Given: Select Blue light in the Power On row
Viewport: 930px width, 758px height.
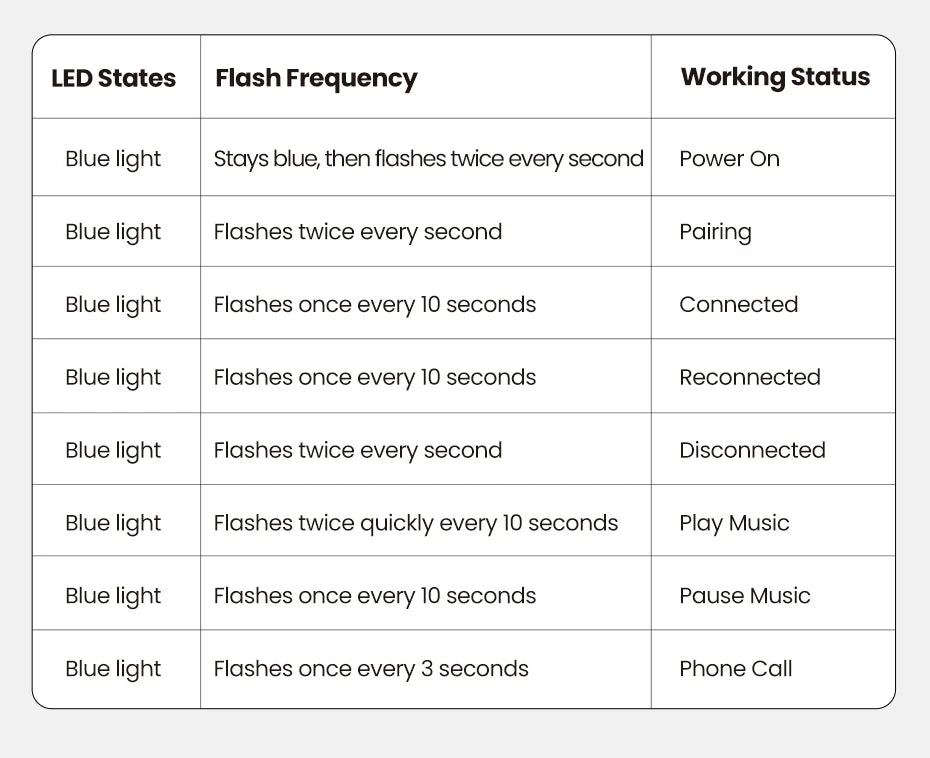Looking at the screenshot, I should pyautogui.click(x=113, y=159).
